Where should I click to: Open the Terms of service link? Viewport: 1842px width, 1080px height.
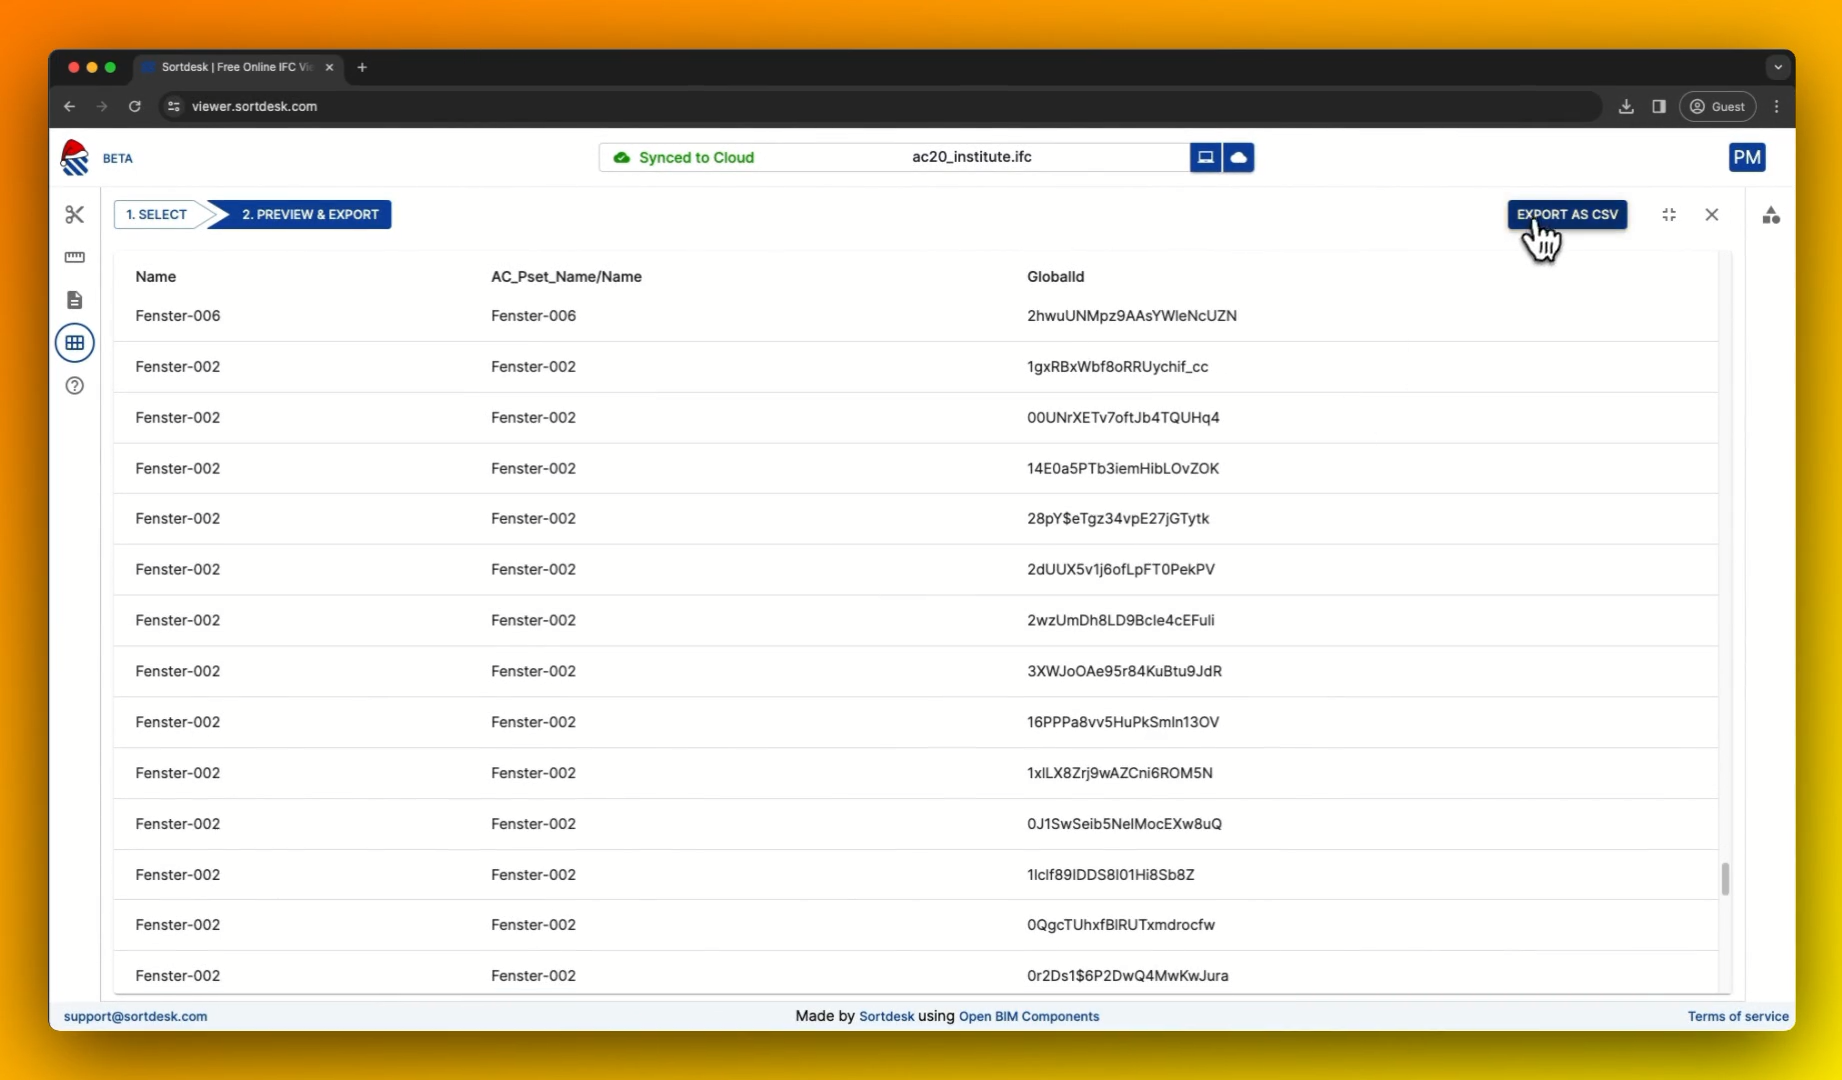coord(1738,1016)
